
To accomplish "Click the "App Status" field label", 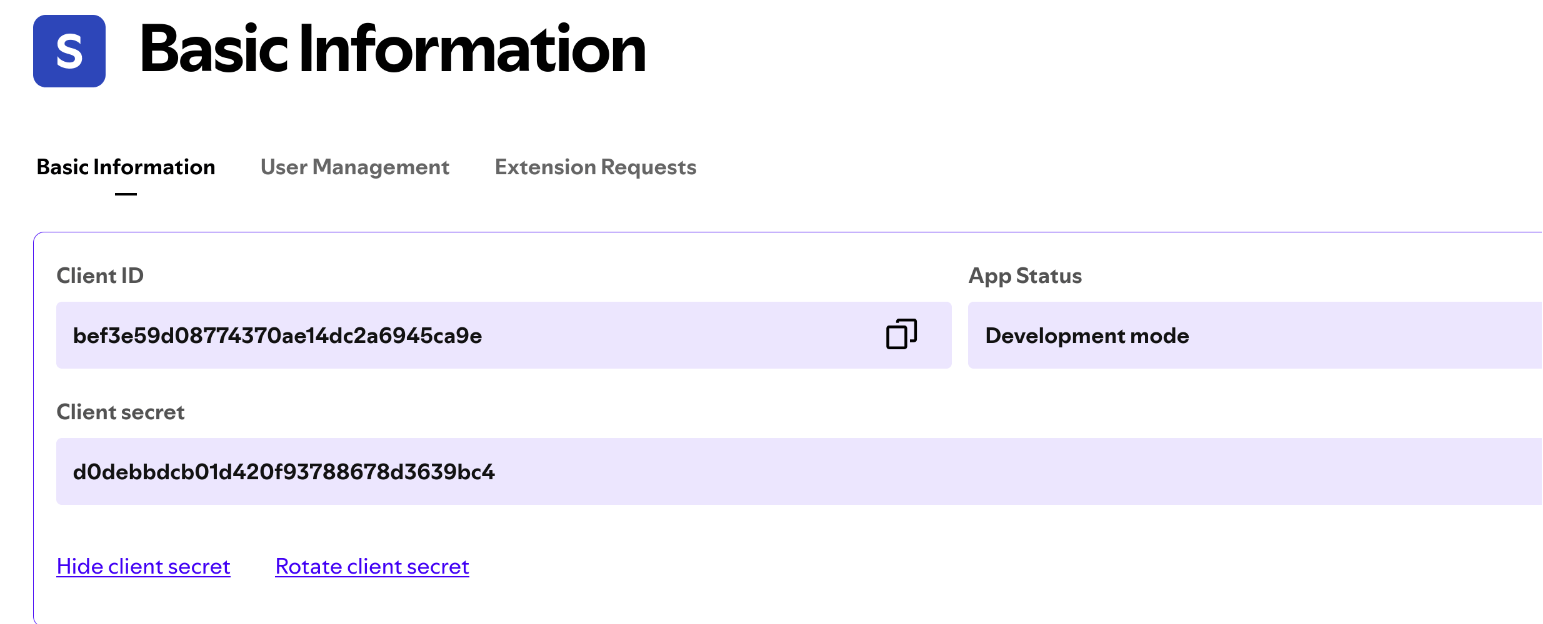I will [x=1025, y=276].
